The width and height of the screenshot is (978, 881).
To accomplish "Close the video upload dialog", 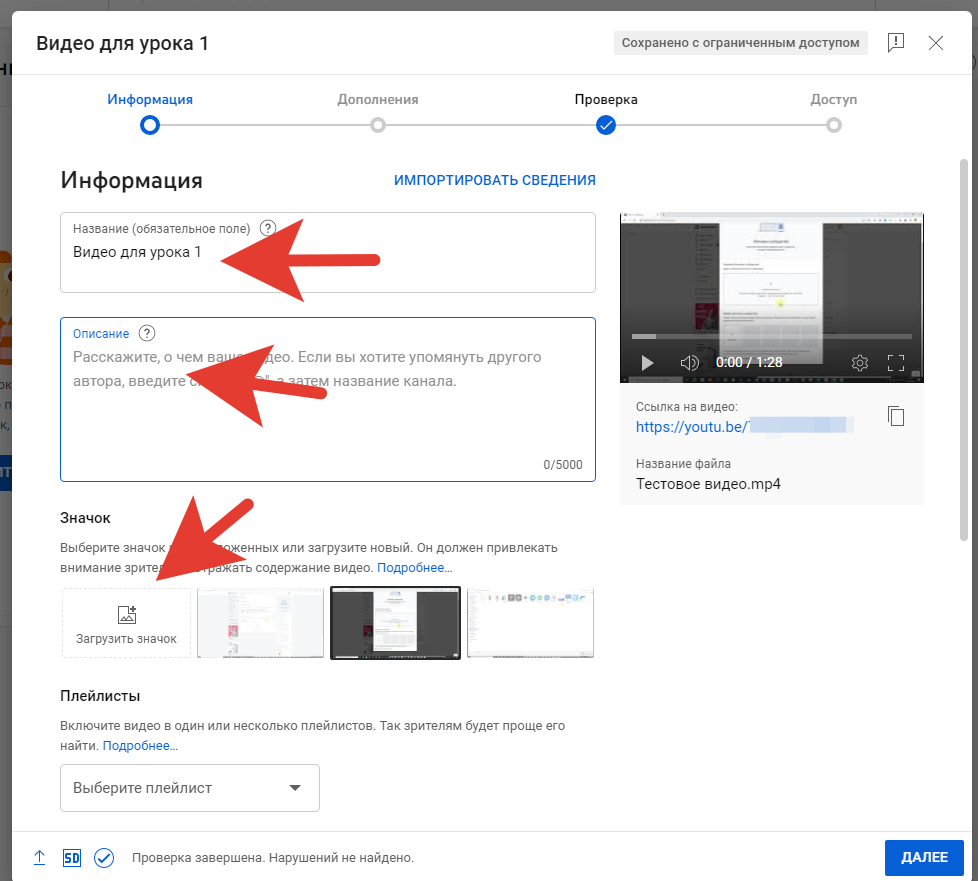I will pyautogui.click(x=936, y=43).
